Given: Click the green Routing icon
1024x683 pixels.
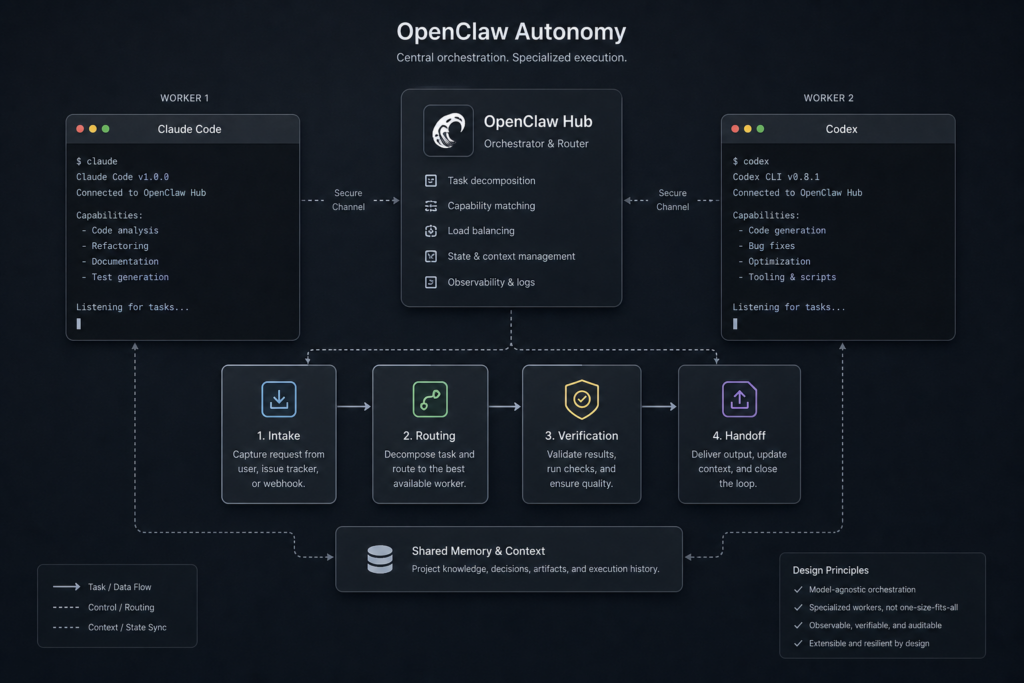Looking at the screenshot, I should coord(430,399).
